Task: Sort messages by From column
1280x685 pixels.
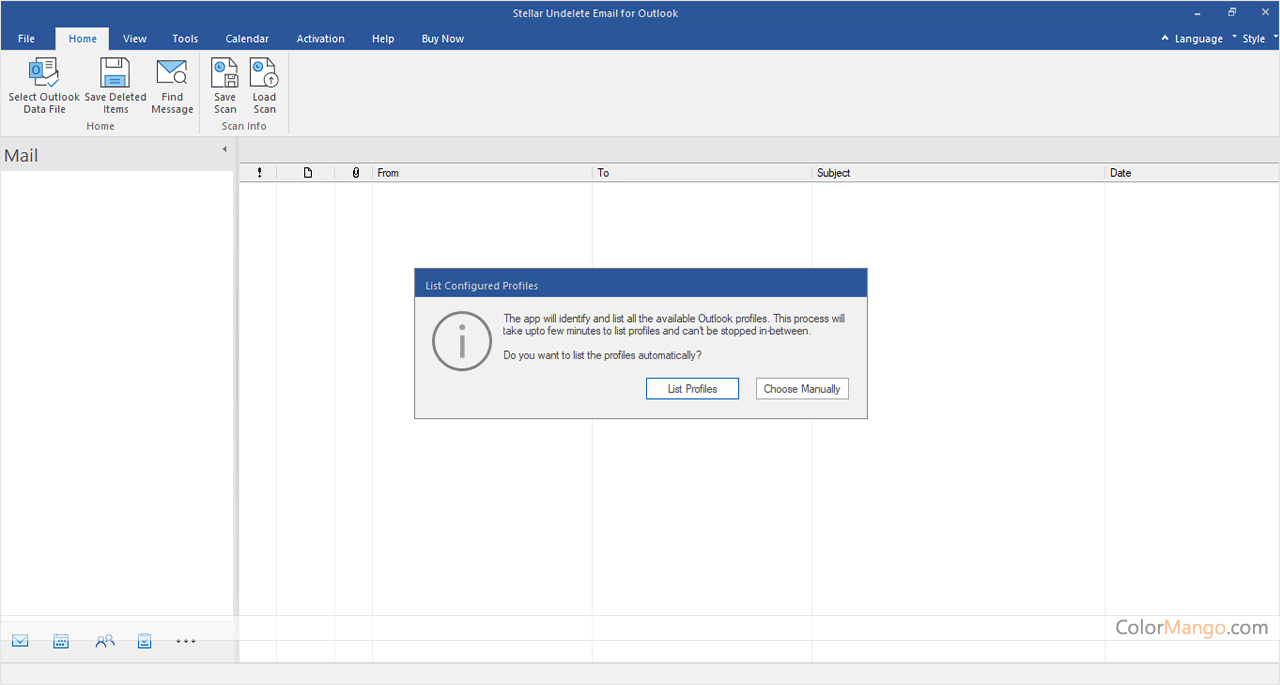Action: [x=483, y=173]
